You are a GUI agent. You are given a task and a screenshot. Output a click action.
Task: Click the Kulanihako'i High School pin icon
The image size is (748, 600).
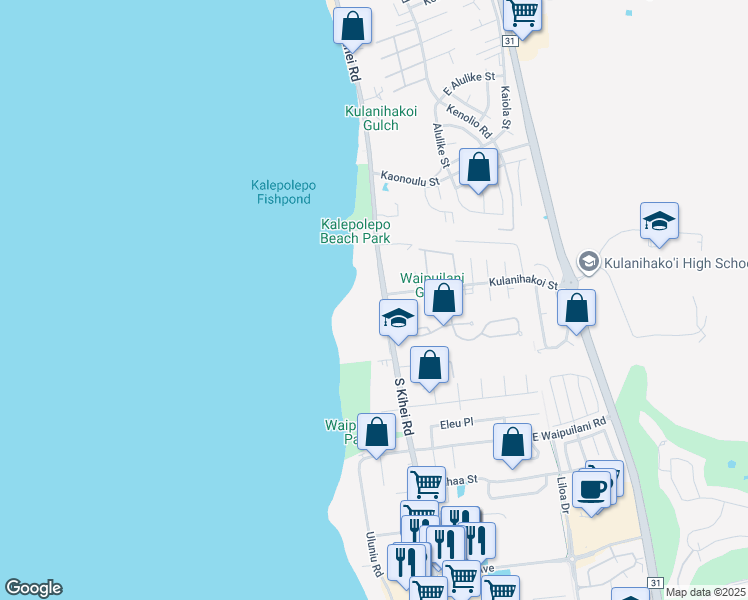point(589,263)
